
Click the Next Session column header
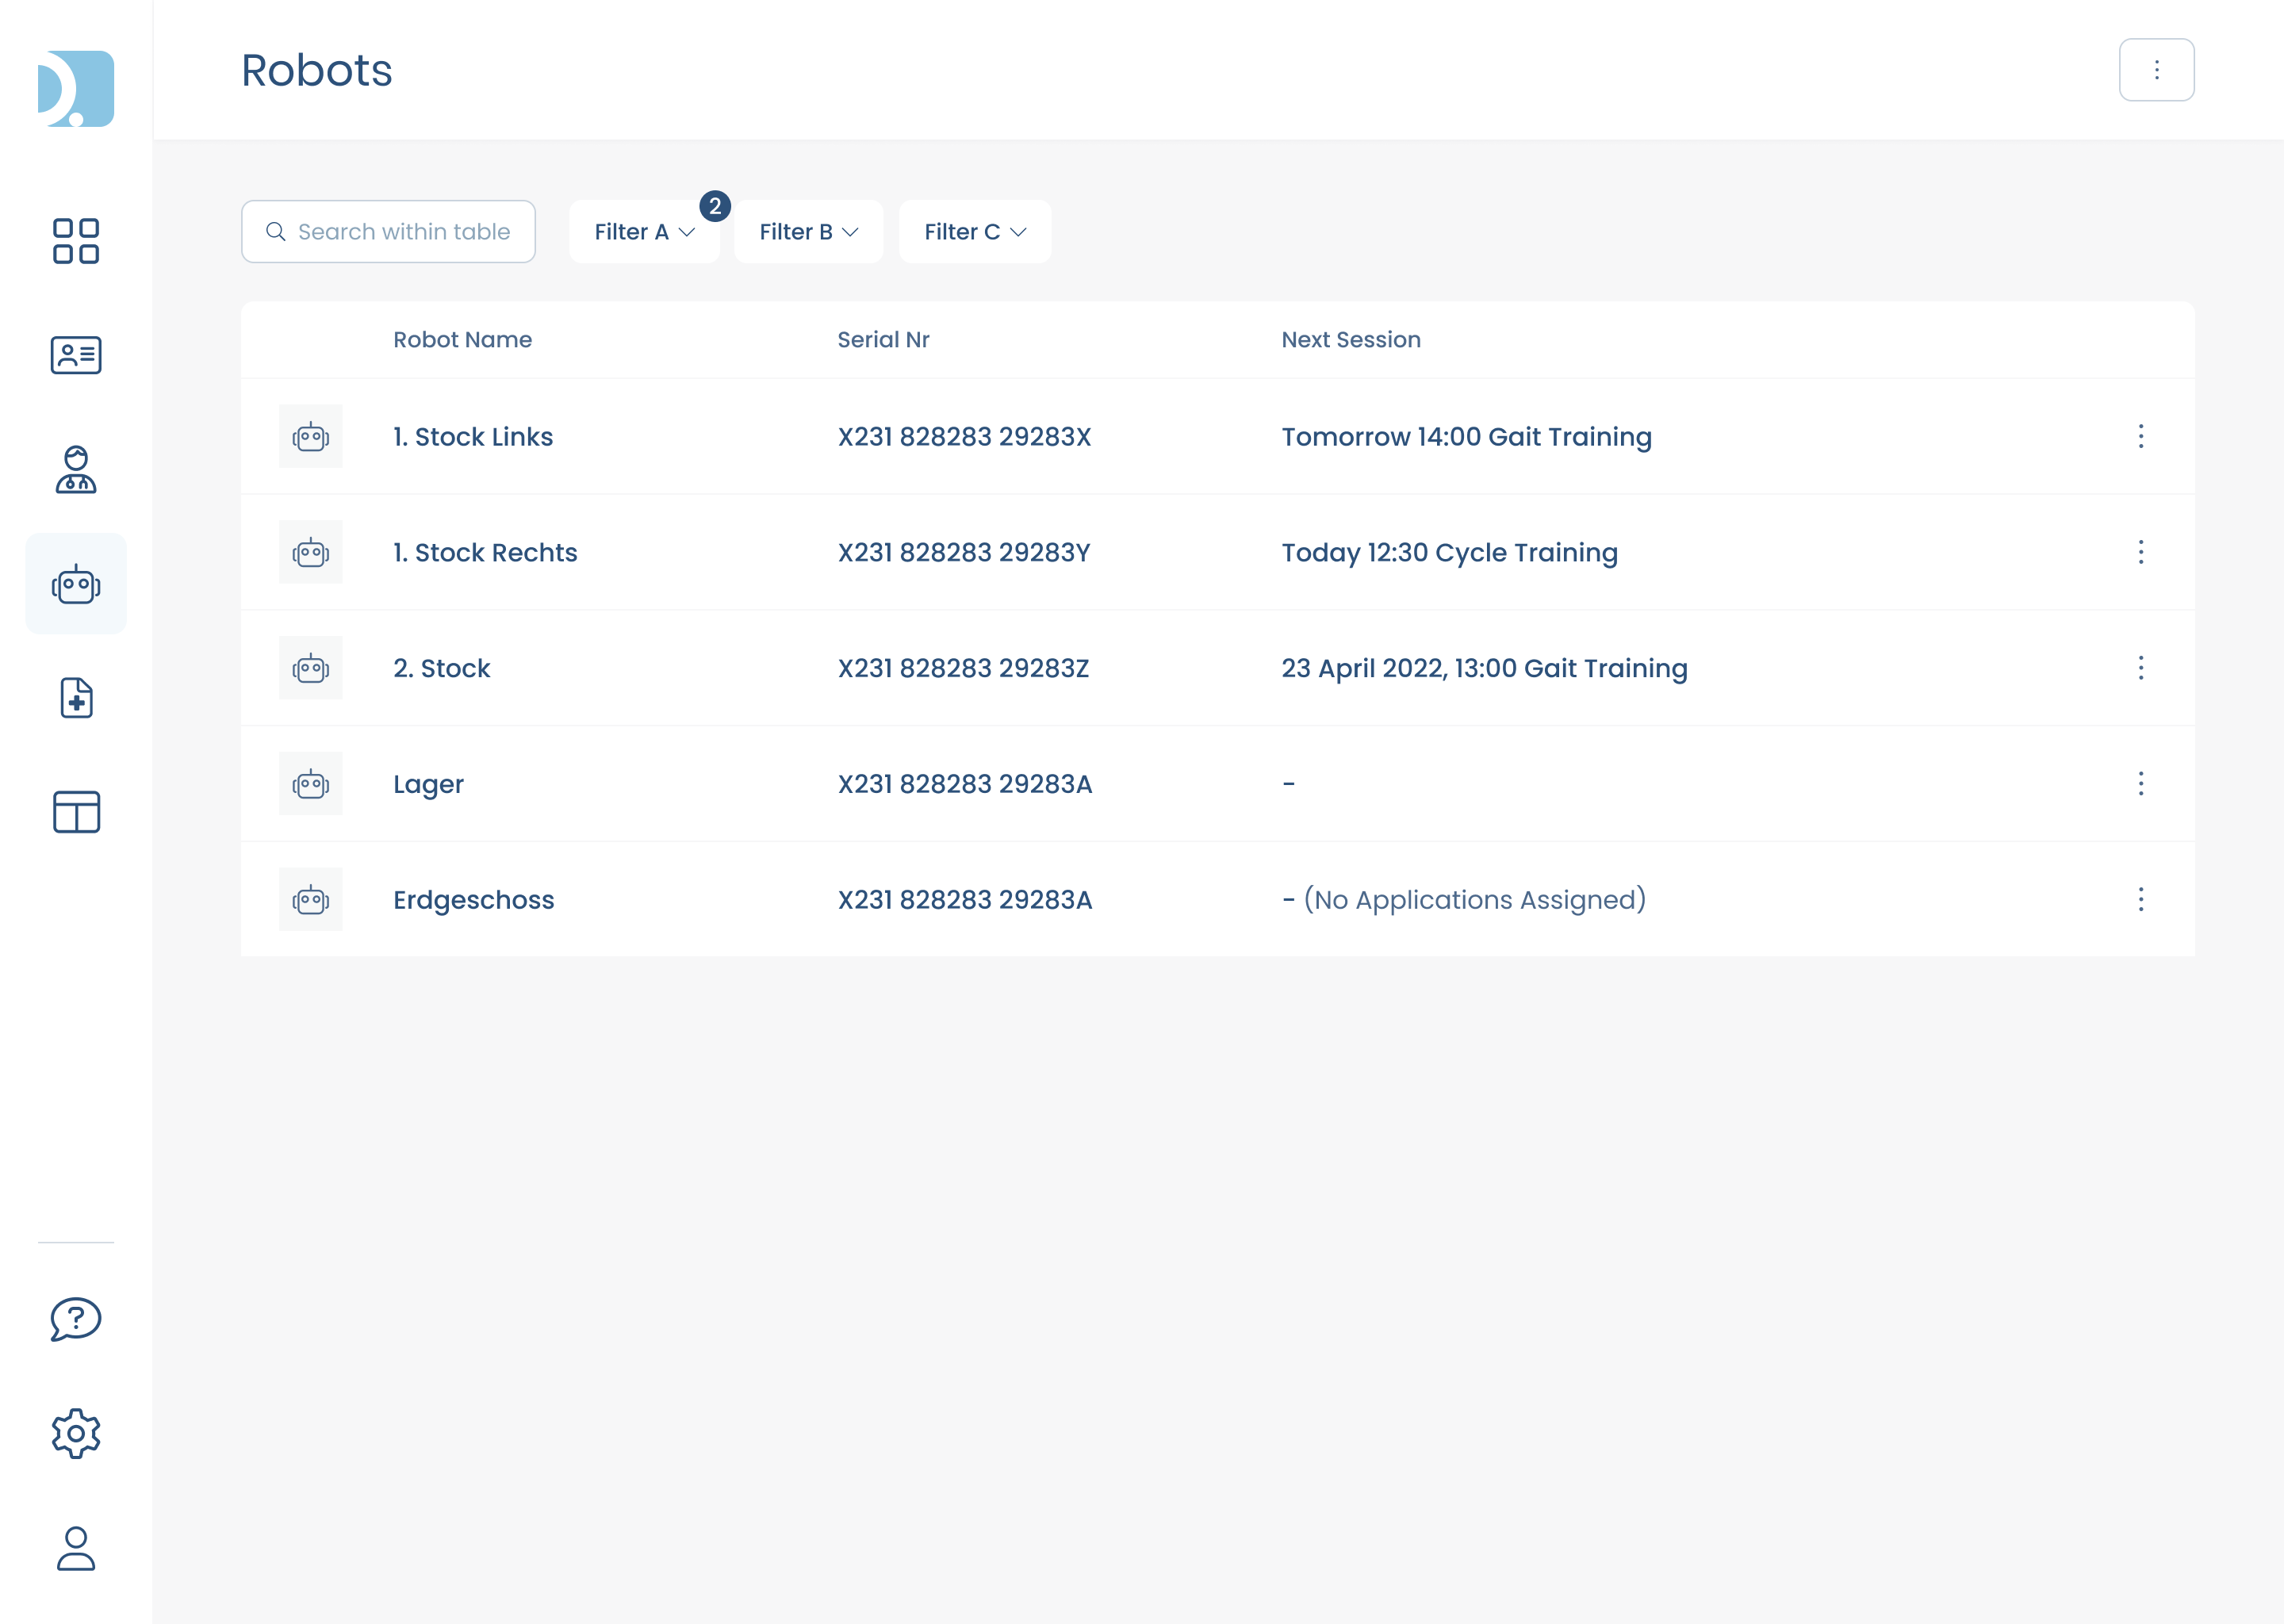(1351, 340)
